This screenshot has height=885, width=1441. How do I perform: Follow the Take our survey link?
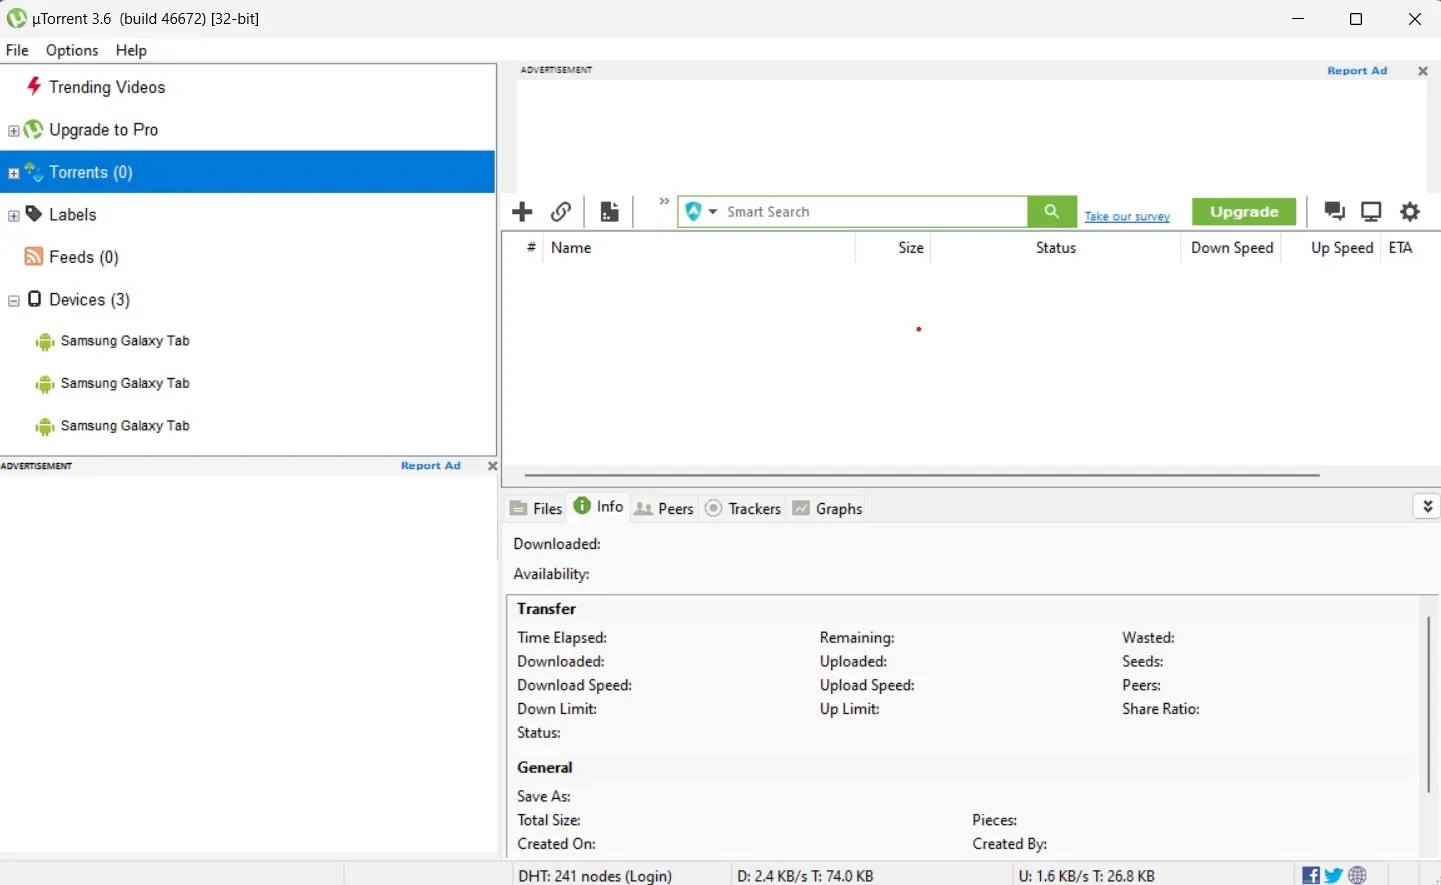1127,216
